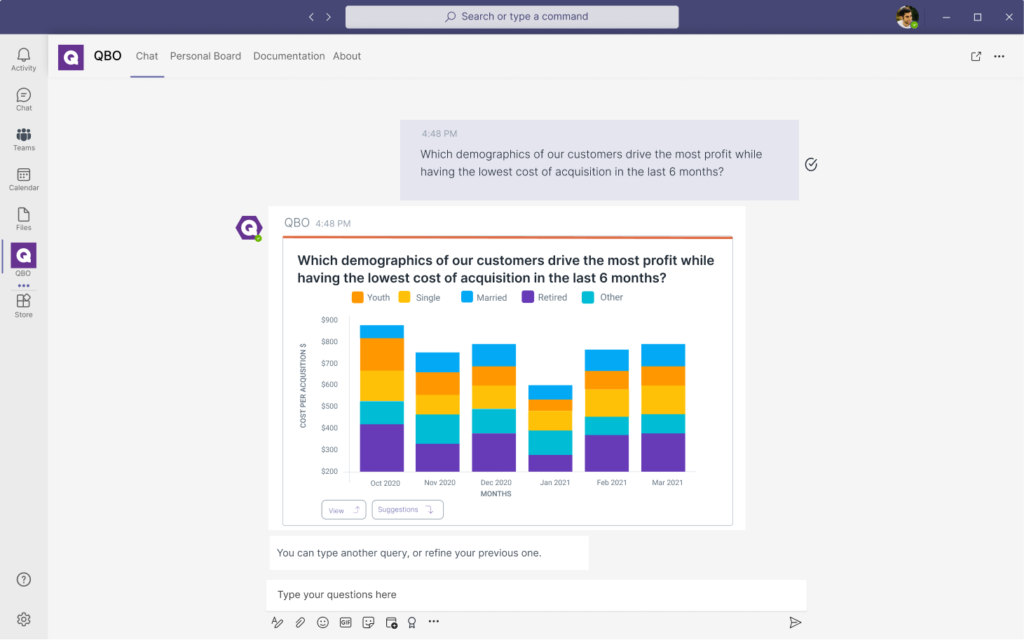Image resolution: width=1024 pixels, height=640 pixels.
Task: Expand the Suggestions dropdown button
Action: 407,510
